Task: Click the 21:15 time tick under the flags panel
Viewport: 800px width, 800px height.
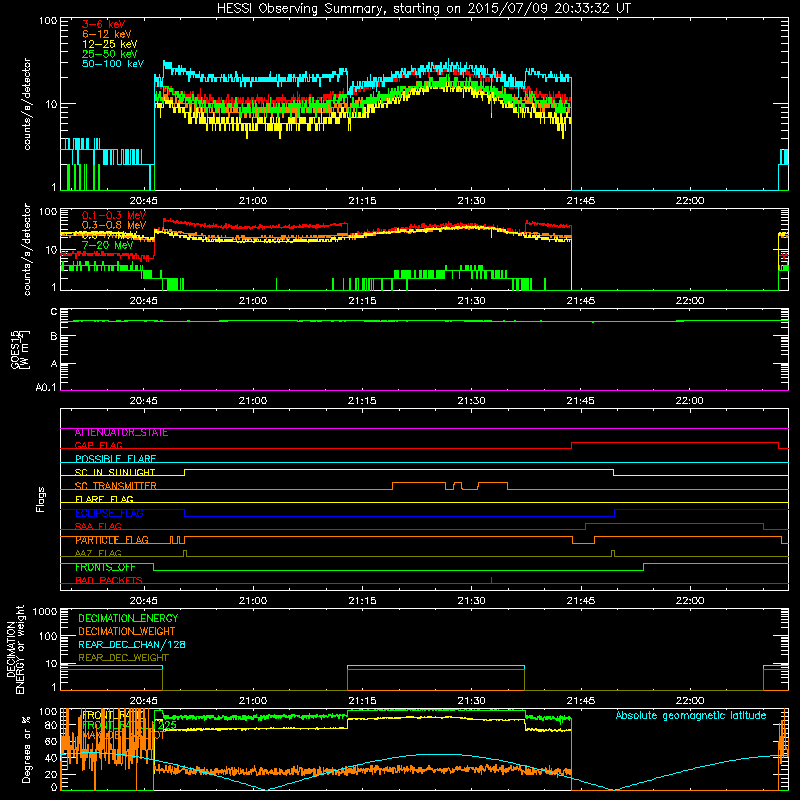Action: (x=362, y=601)
